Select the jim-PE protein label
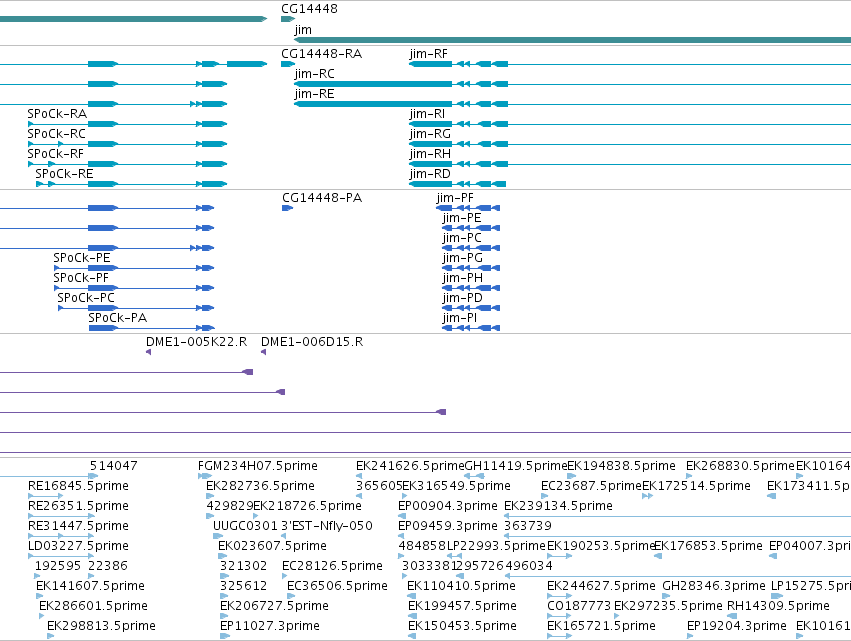This screenshot has height=641, width=851. (462, 218)
